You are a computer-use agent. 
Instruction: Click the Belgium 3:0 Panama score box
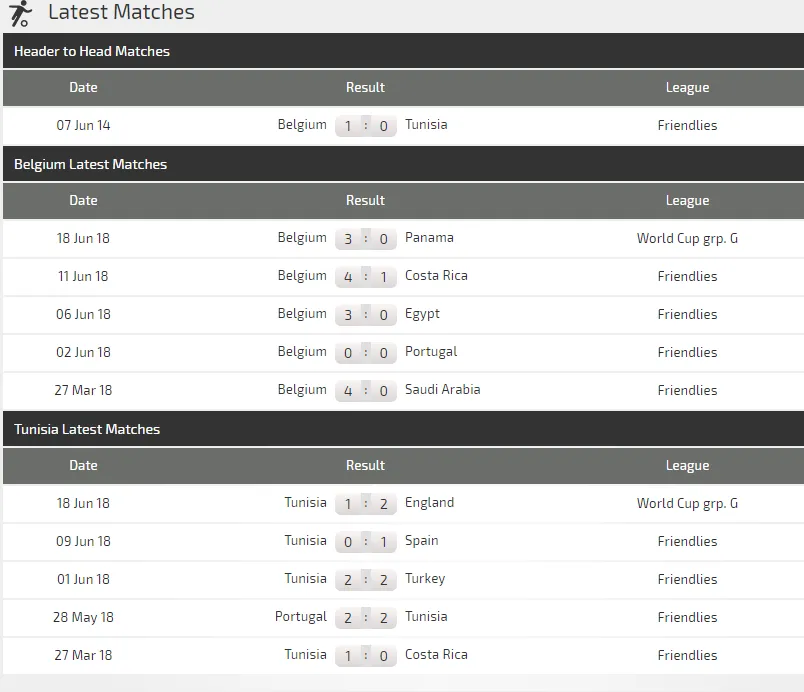click(365, 239)
